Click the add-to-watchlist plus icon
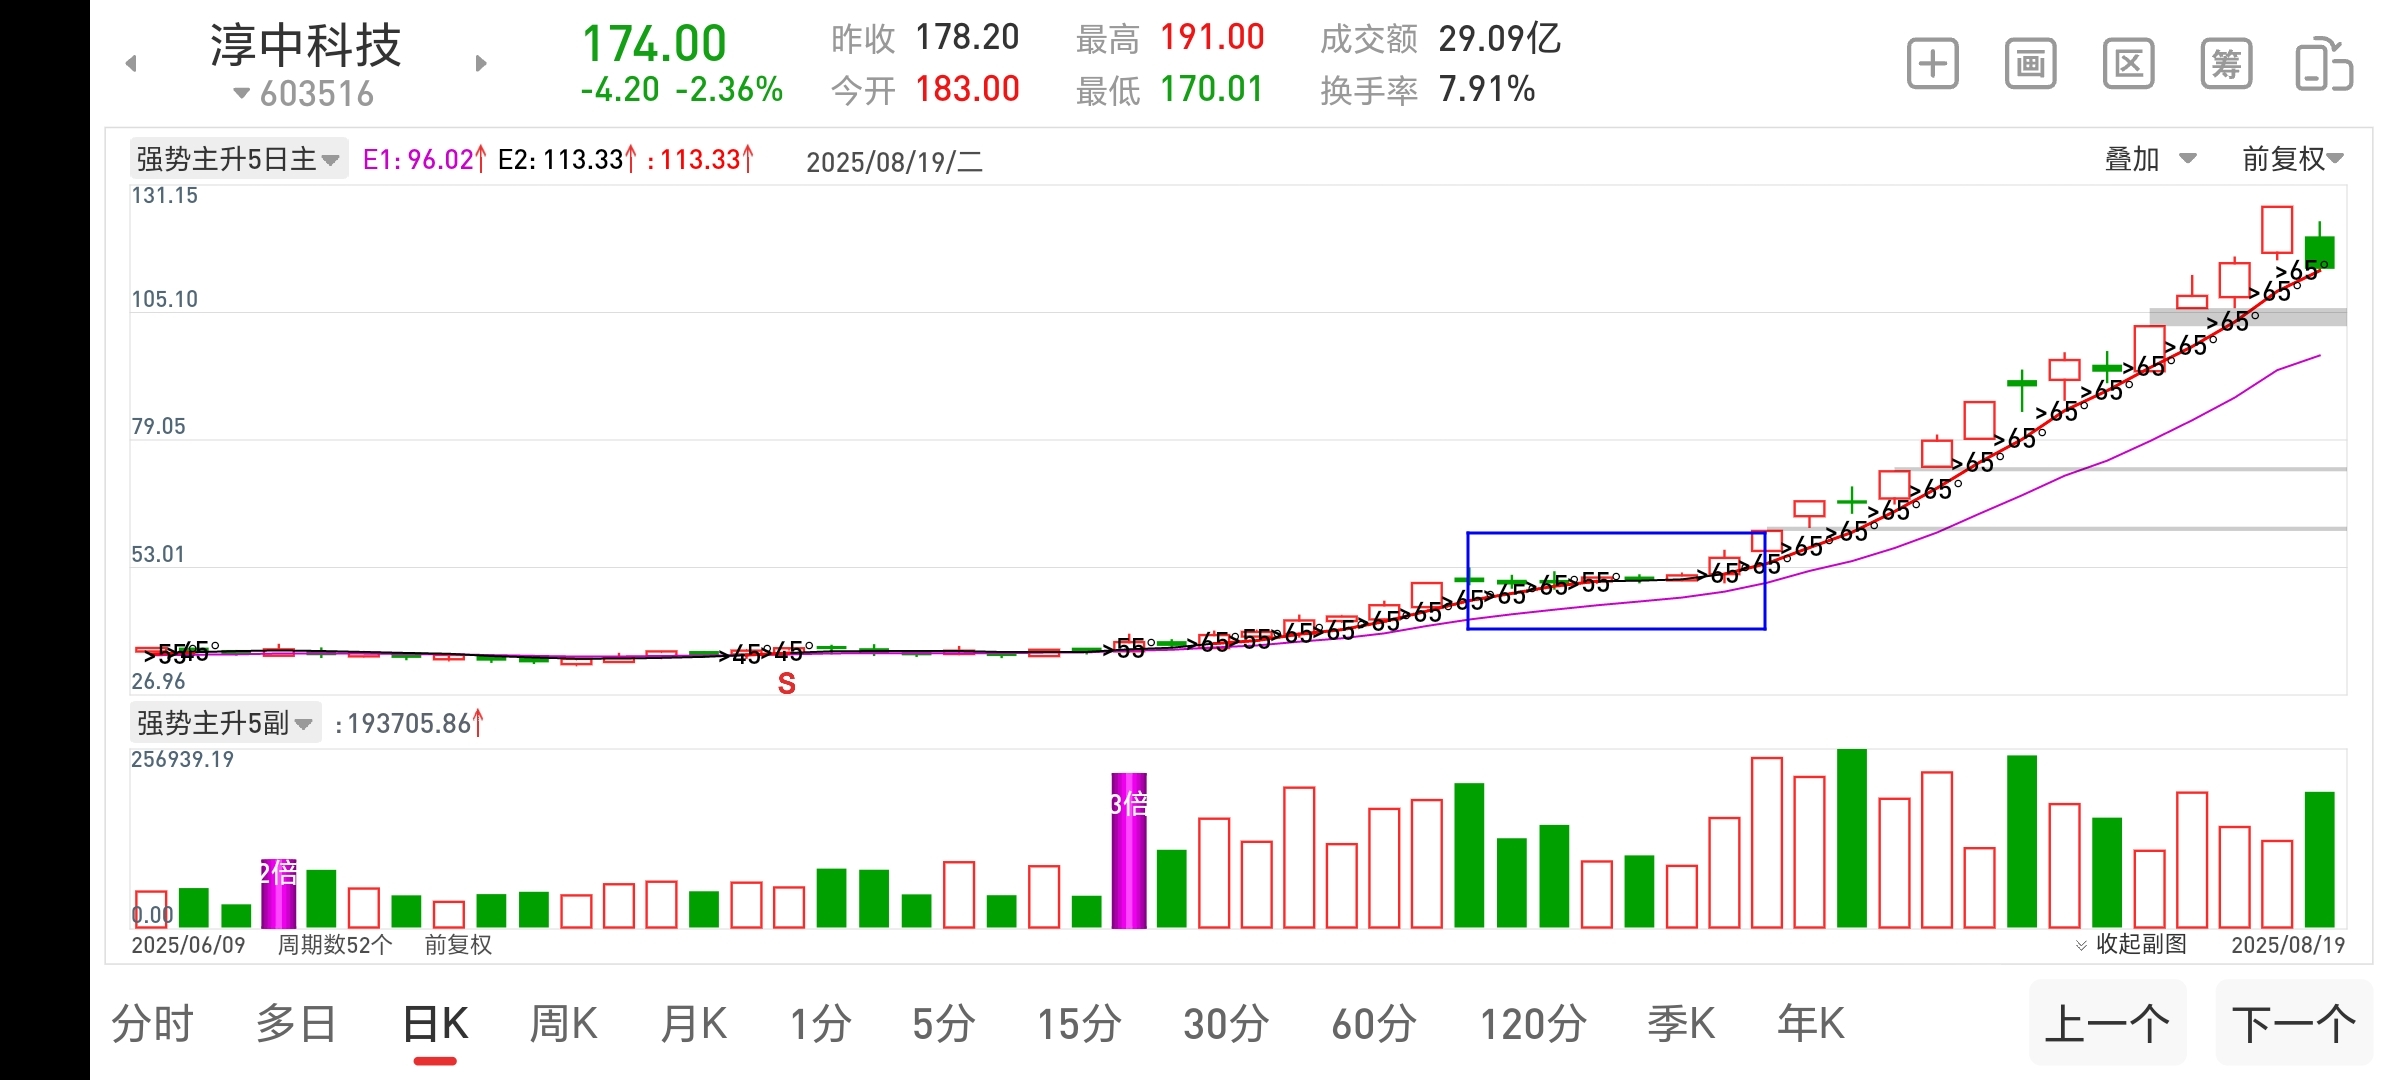 click(x=1932, y=65)
